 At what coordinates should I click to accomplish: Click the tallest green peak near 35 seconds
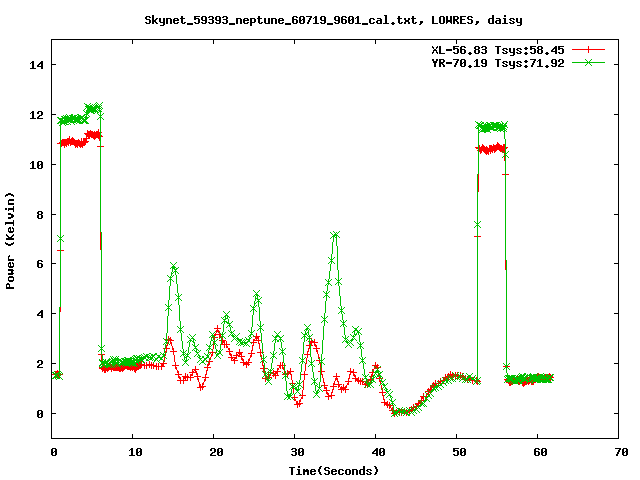pos(336,235)
